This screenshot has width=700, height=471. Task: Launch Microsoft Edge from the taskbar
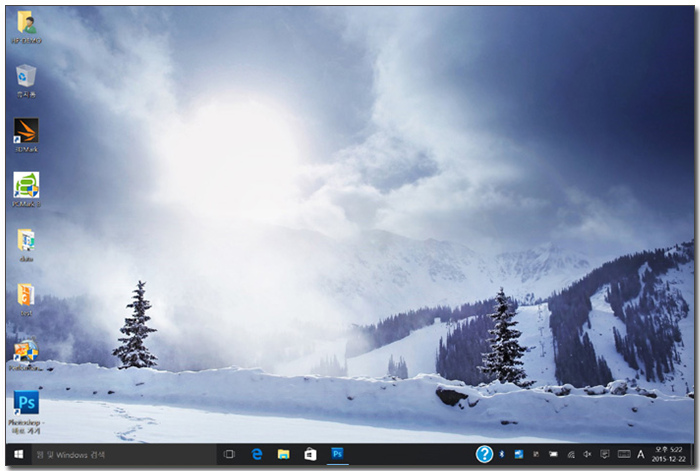pyautogui.click(x=257, y=455)
